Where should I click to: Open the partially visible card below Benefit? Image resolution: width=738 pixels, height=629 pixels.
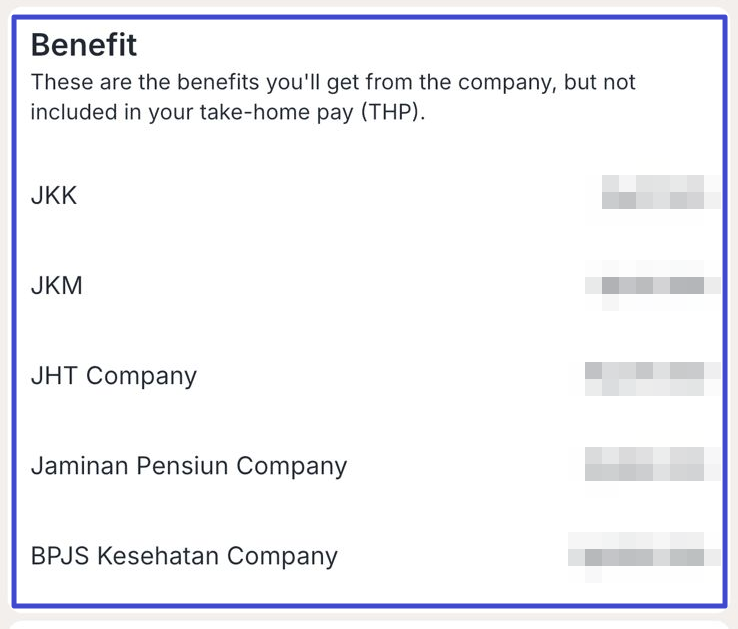coord(369,624)
